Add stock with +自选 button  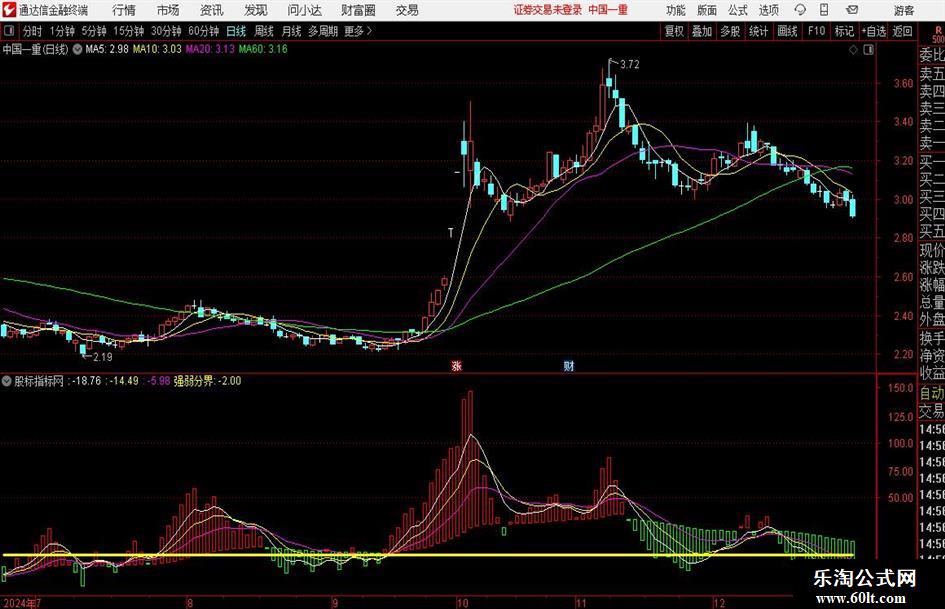pyautogui.click(x=874, y=31)
